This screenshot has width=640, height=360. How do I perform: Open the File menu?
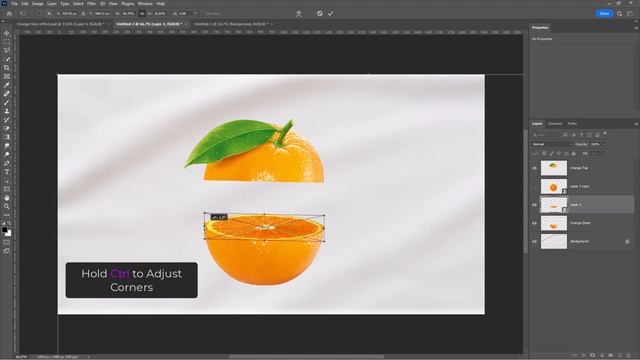[14, 4]
